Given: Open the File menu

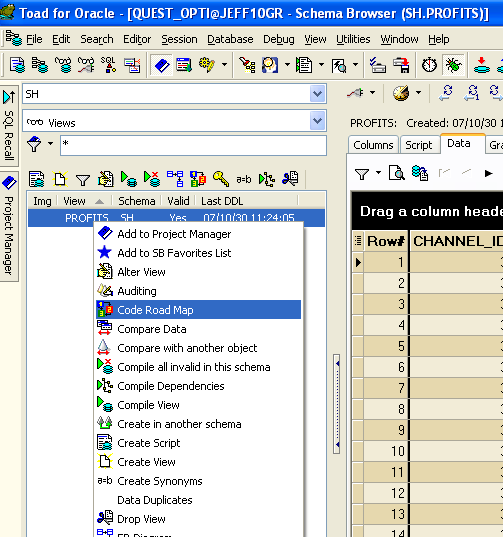Looking at the screenshot, I should coord(34,39).
